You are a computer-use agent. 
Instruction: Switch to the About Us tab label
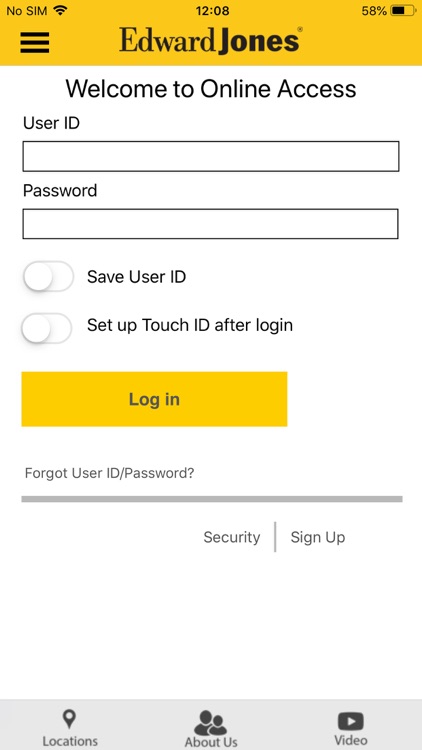coord(211,742)
